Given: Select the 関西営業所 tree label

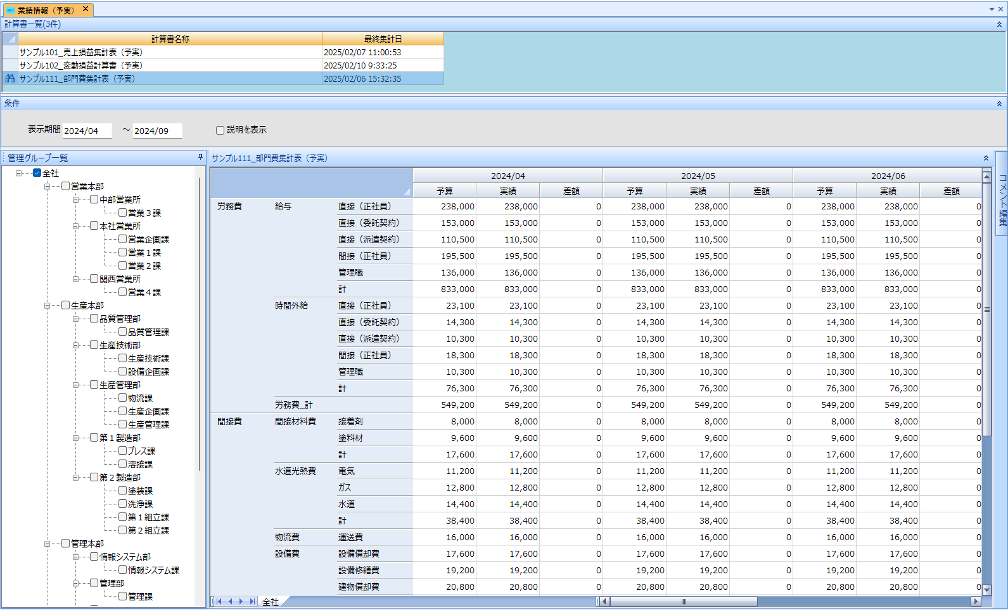Looking at the screenshot, I should pos(120,279).
